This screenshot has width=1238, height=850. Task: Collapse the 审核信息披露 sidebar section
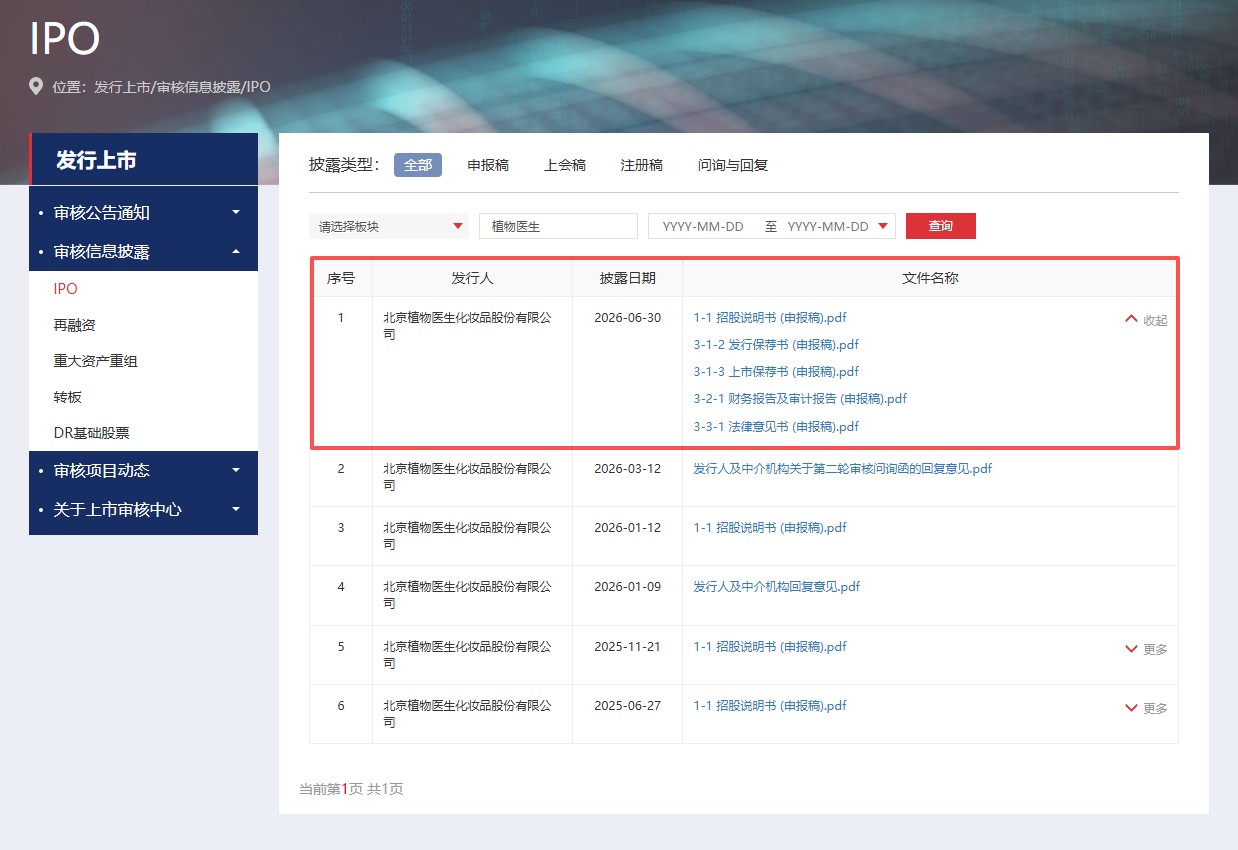pos(143,252)
